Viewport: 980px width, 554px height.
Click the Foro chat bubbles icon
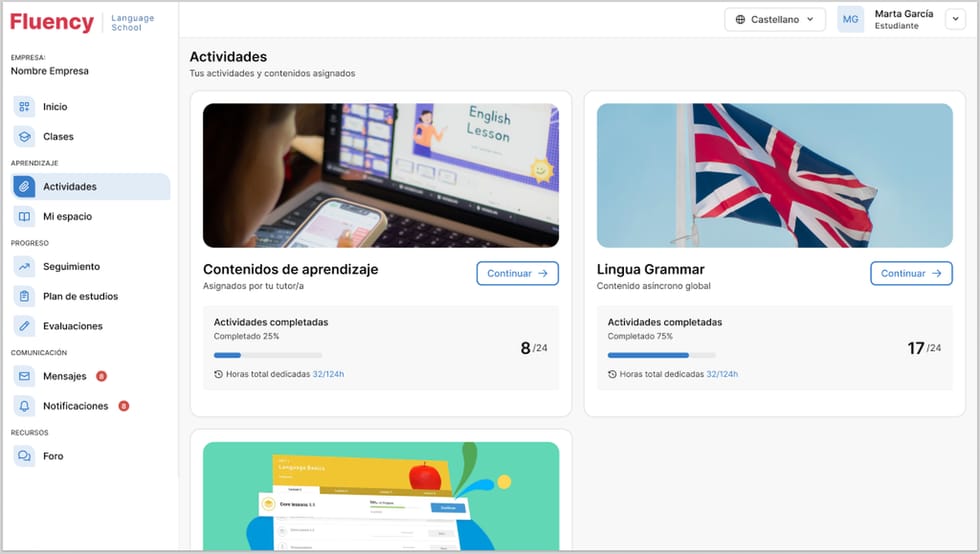click(24, 456)
